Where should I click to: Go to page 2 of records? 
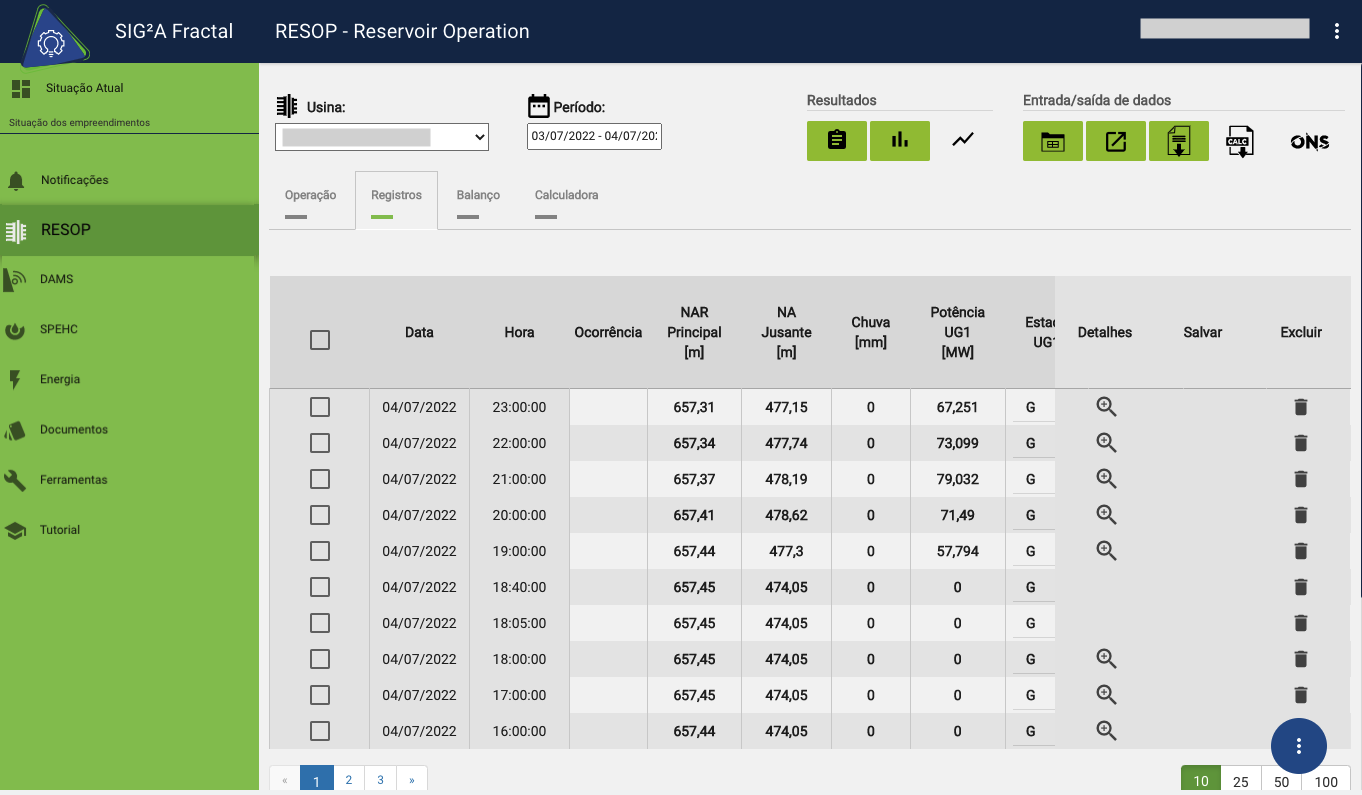coord(348,780)
